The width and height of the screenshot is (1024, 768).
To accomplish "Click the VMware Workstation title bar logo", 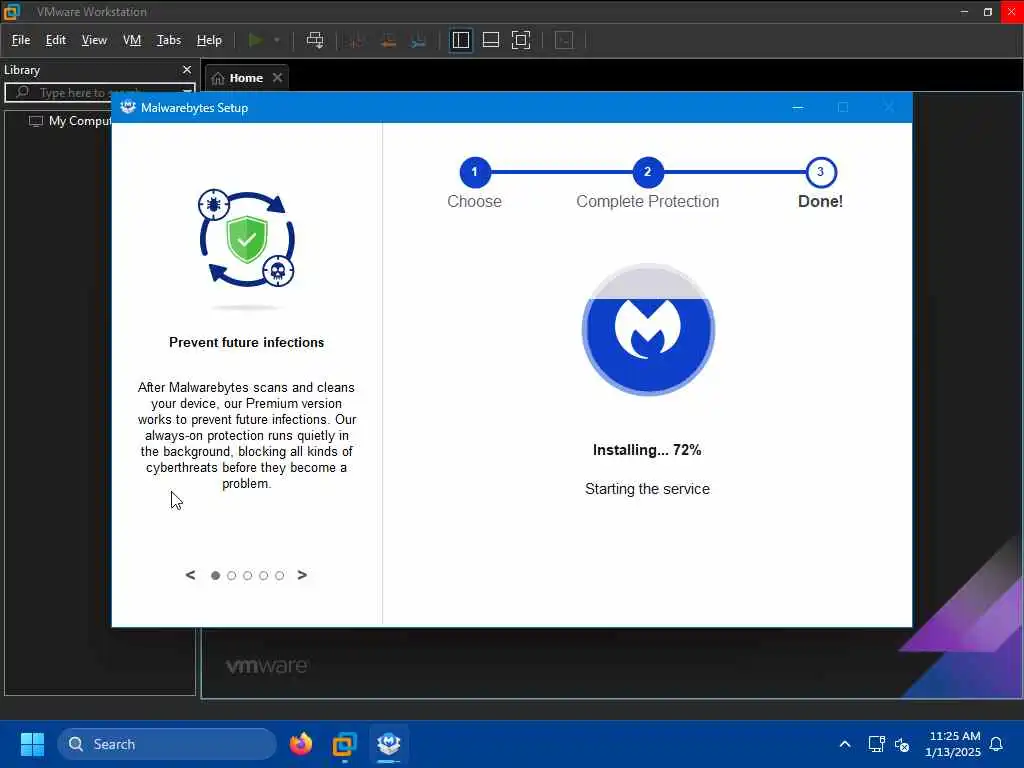I will [x=12, y=11].
